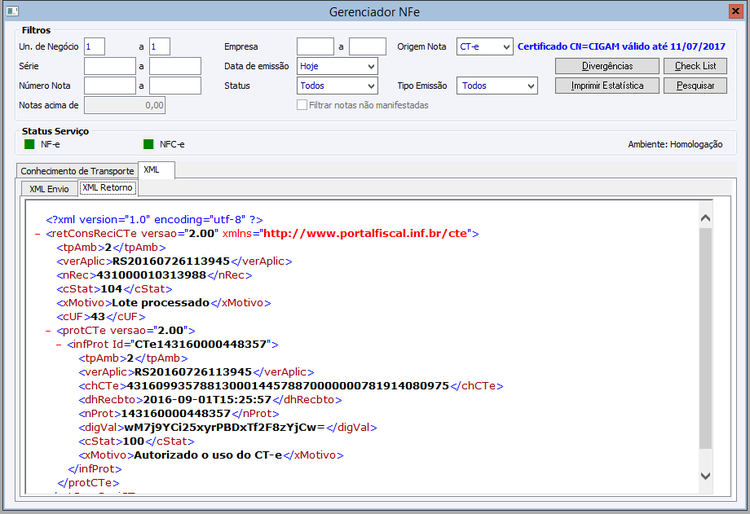Viewport: 750px width, 514px height.
Task: Click the first Empresa input field
Action: point(315,46)
